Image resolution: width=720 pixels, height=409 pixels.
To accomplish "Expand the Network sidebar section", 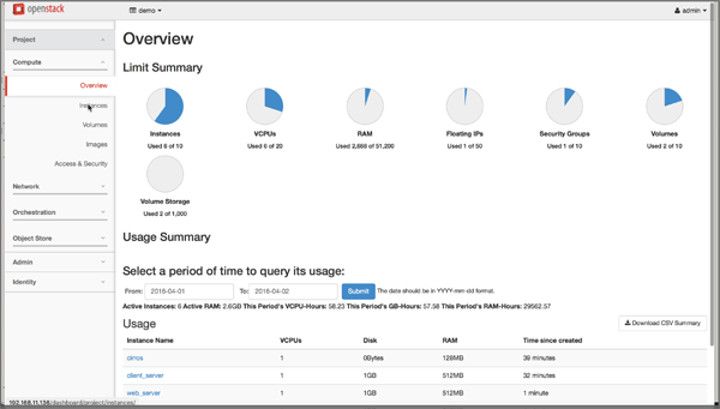I will click(x=60, y=186).
